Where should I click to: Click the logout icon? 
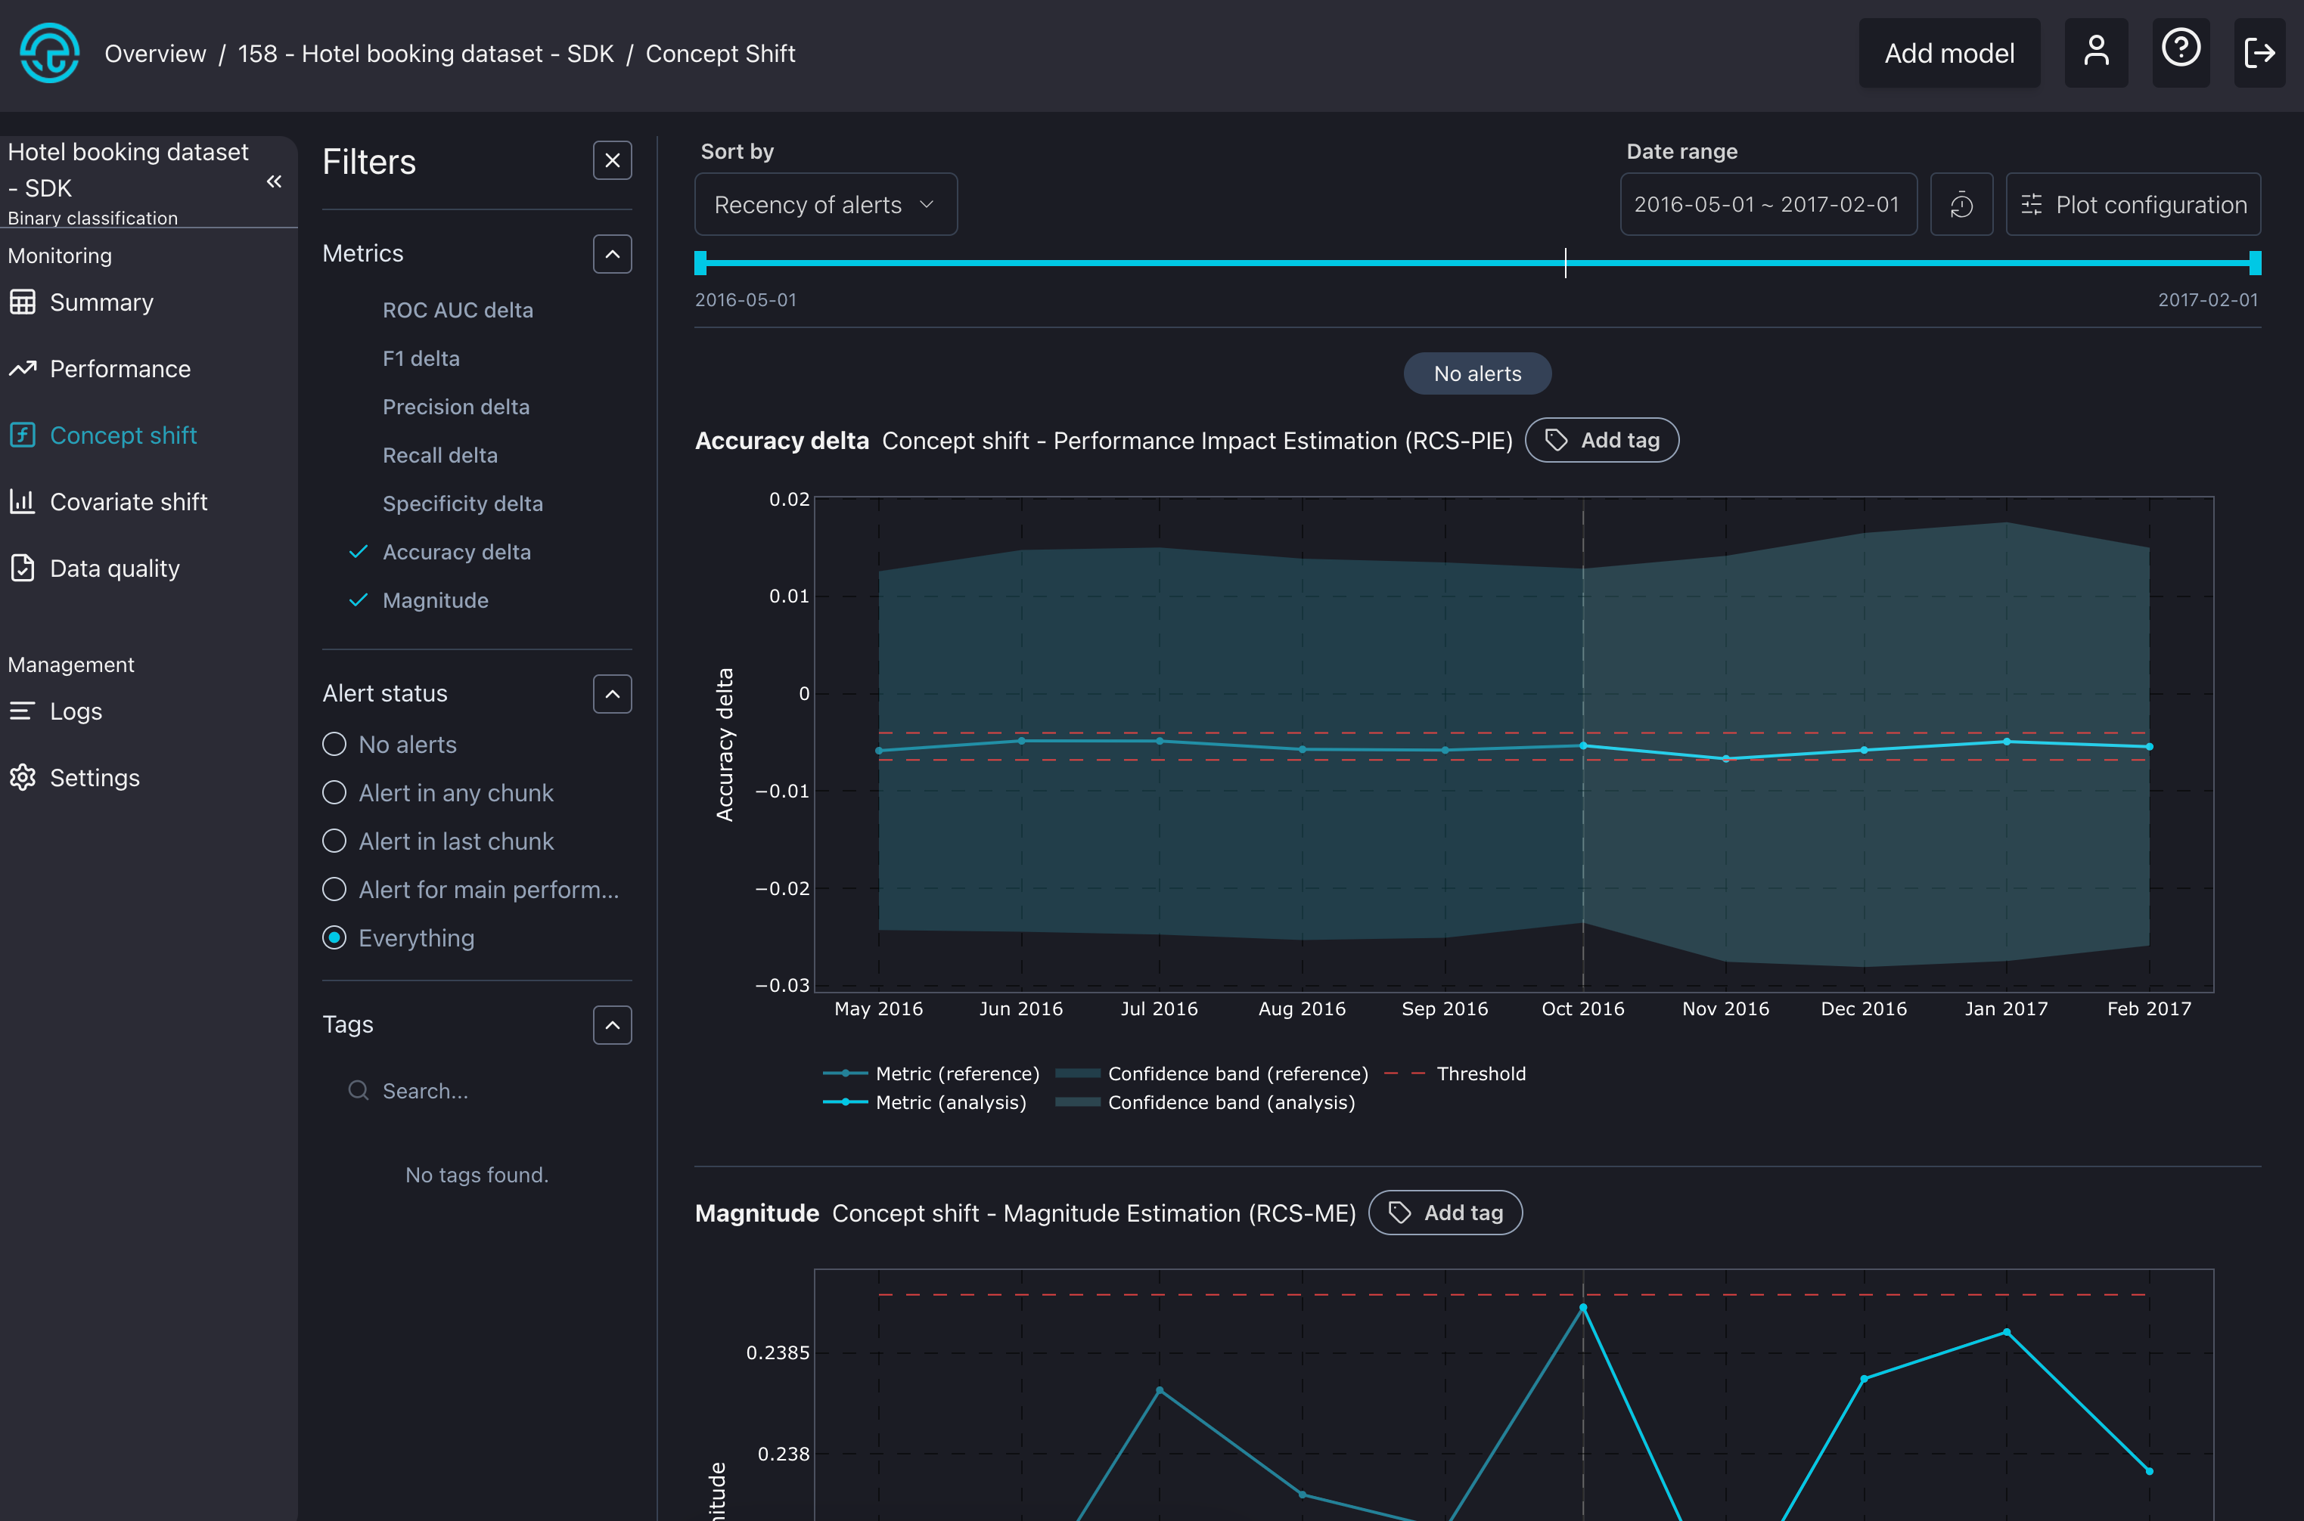[x=2259, y=53]
